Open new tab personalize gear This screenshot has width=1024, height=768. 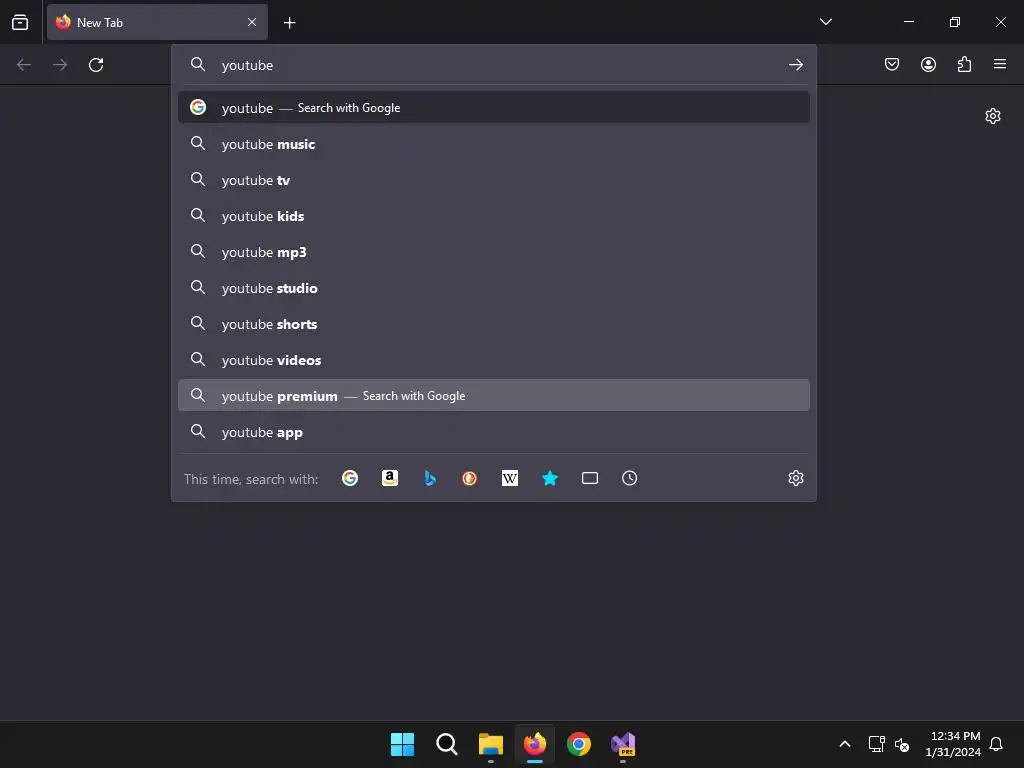[993, 116]
